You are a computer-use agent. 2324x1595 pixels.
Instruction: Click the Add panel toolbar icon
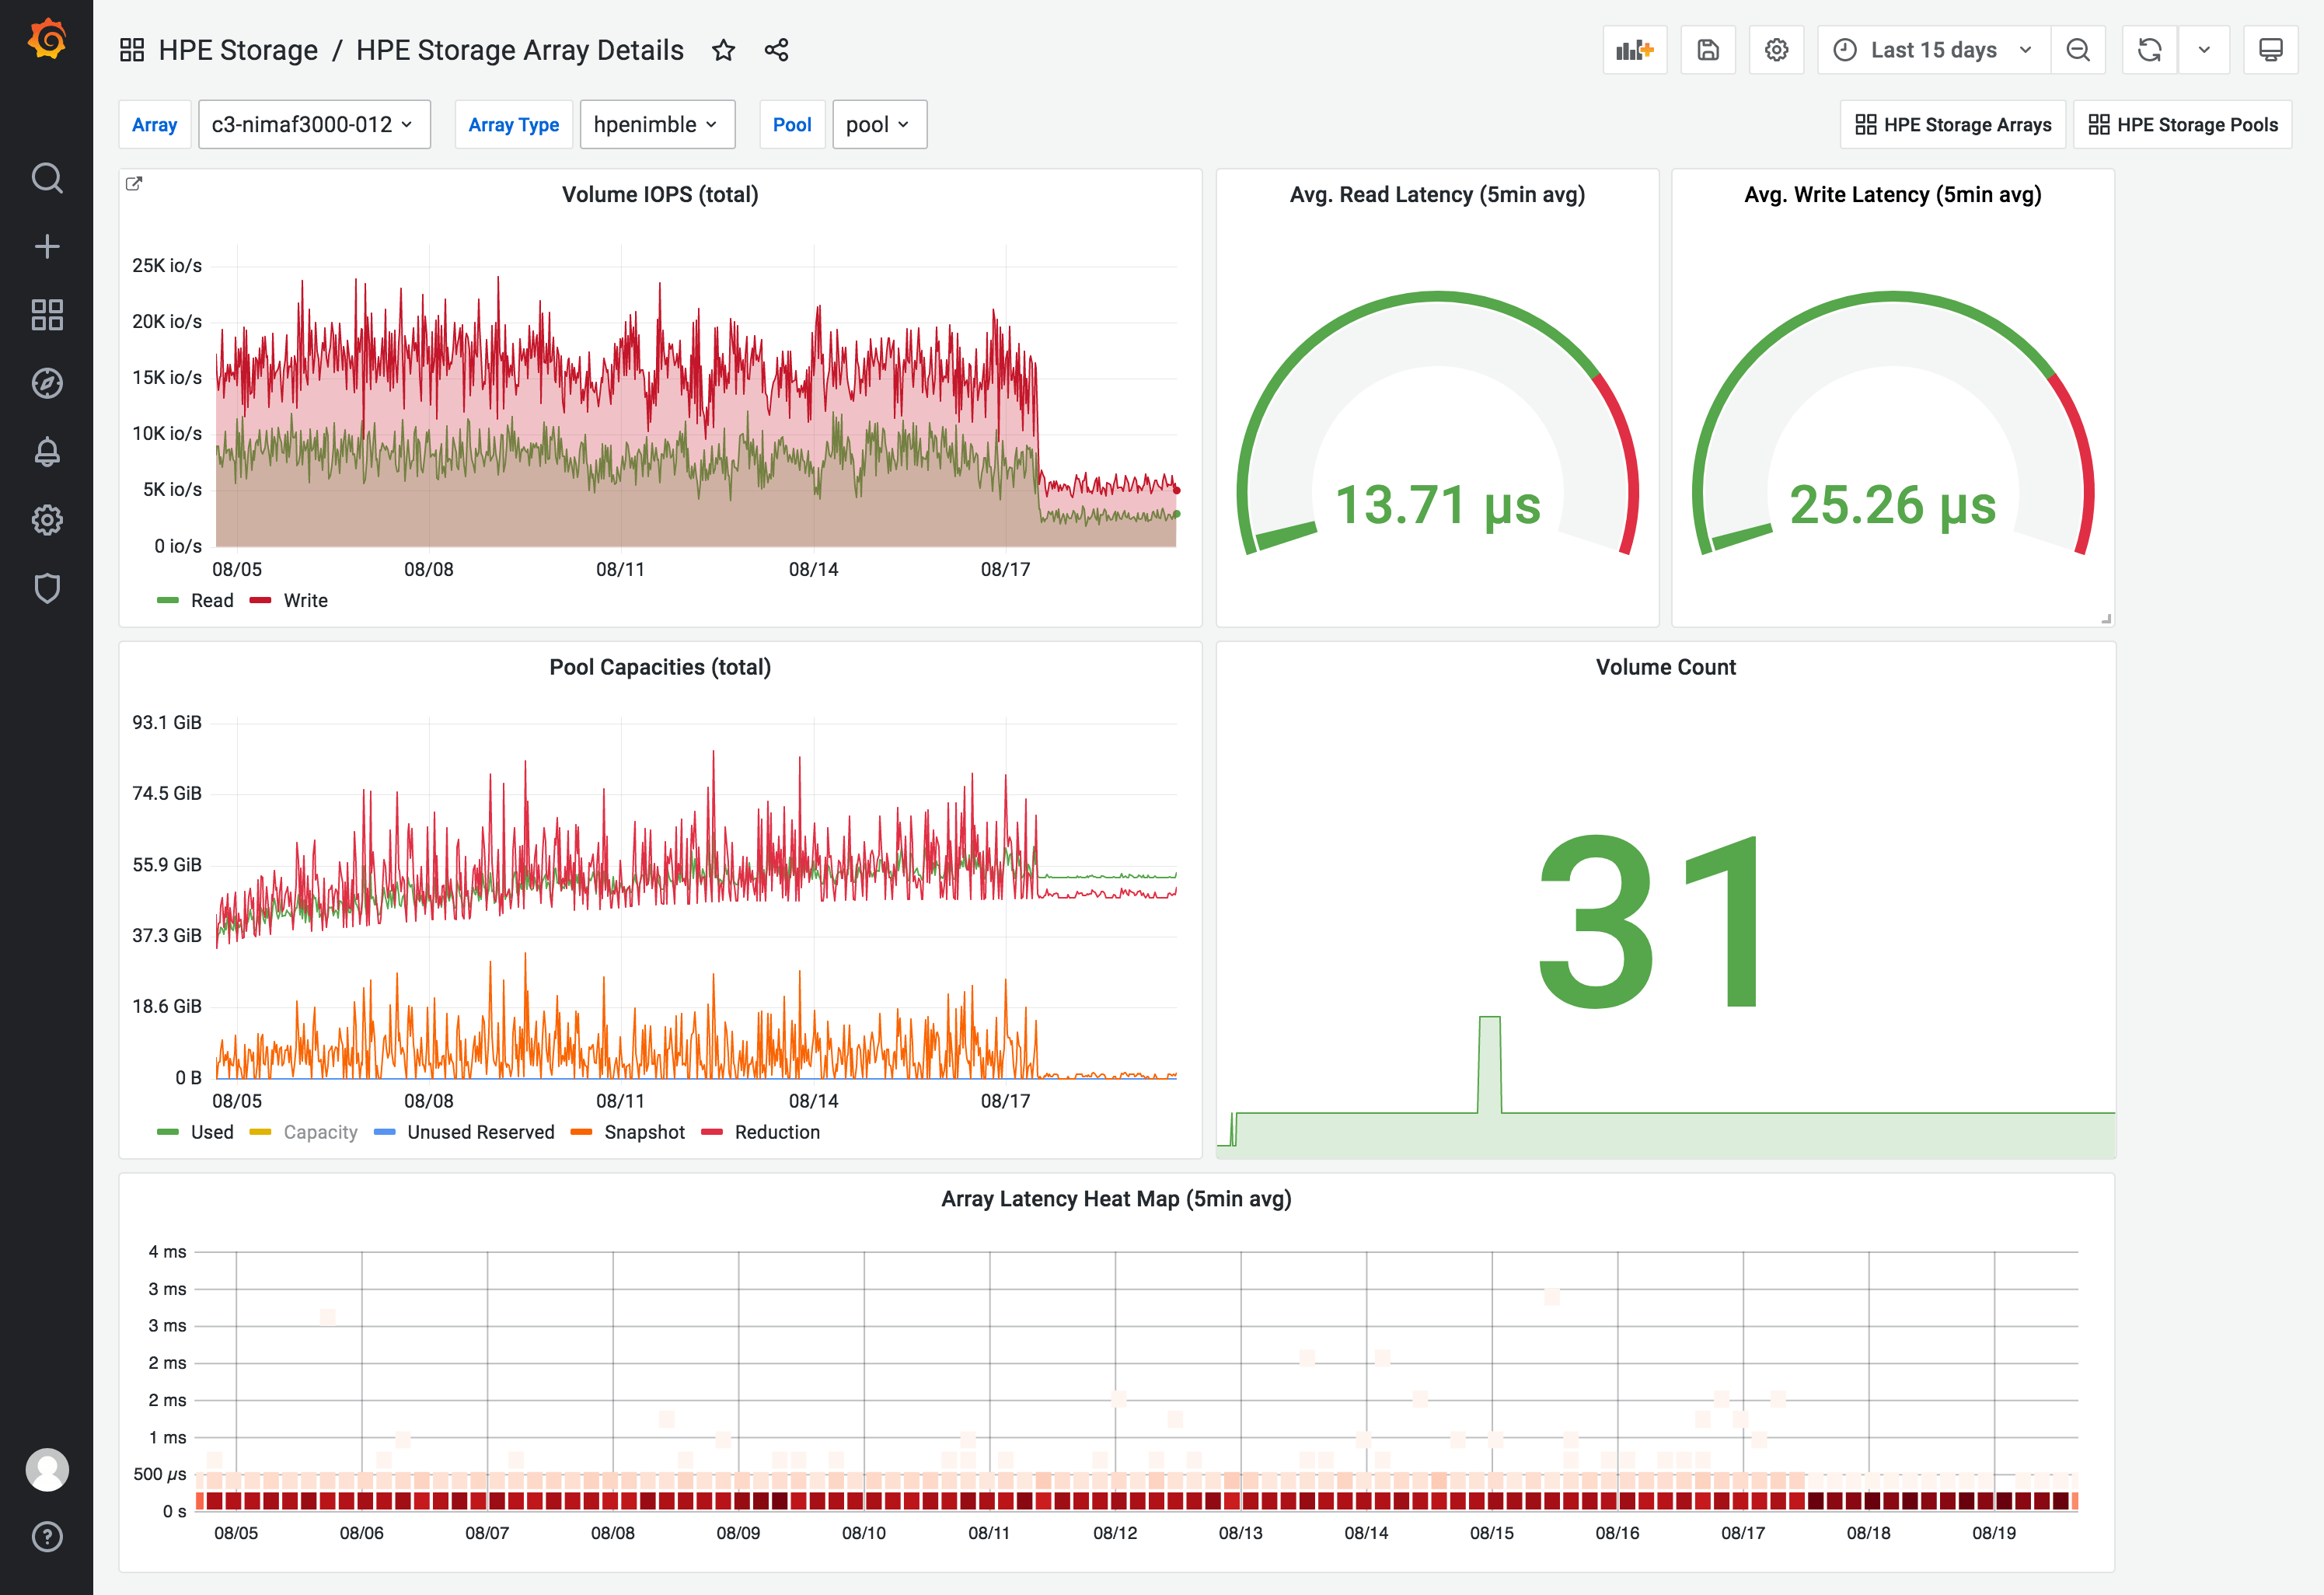coord(1634,50)
